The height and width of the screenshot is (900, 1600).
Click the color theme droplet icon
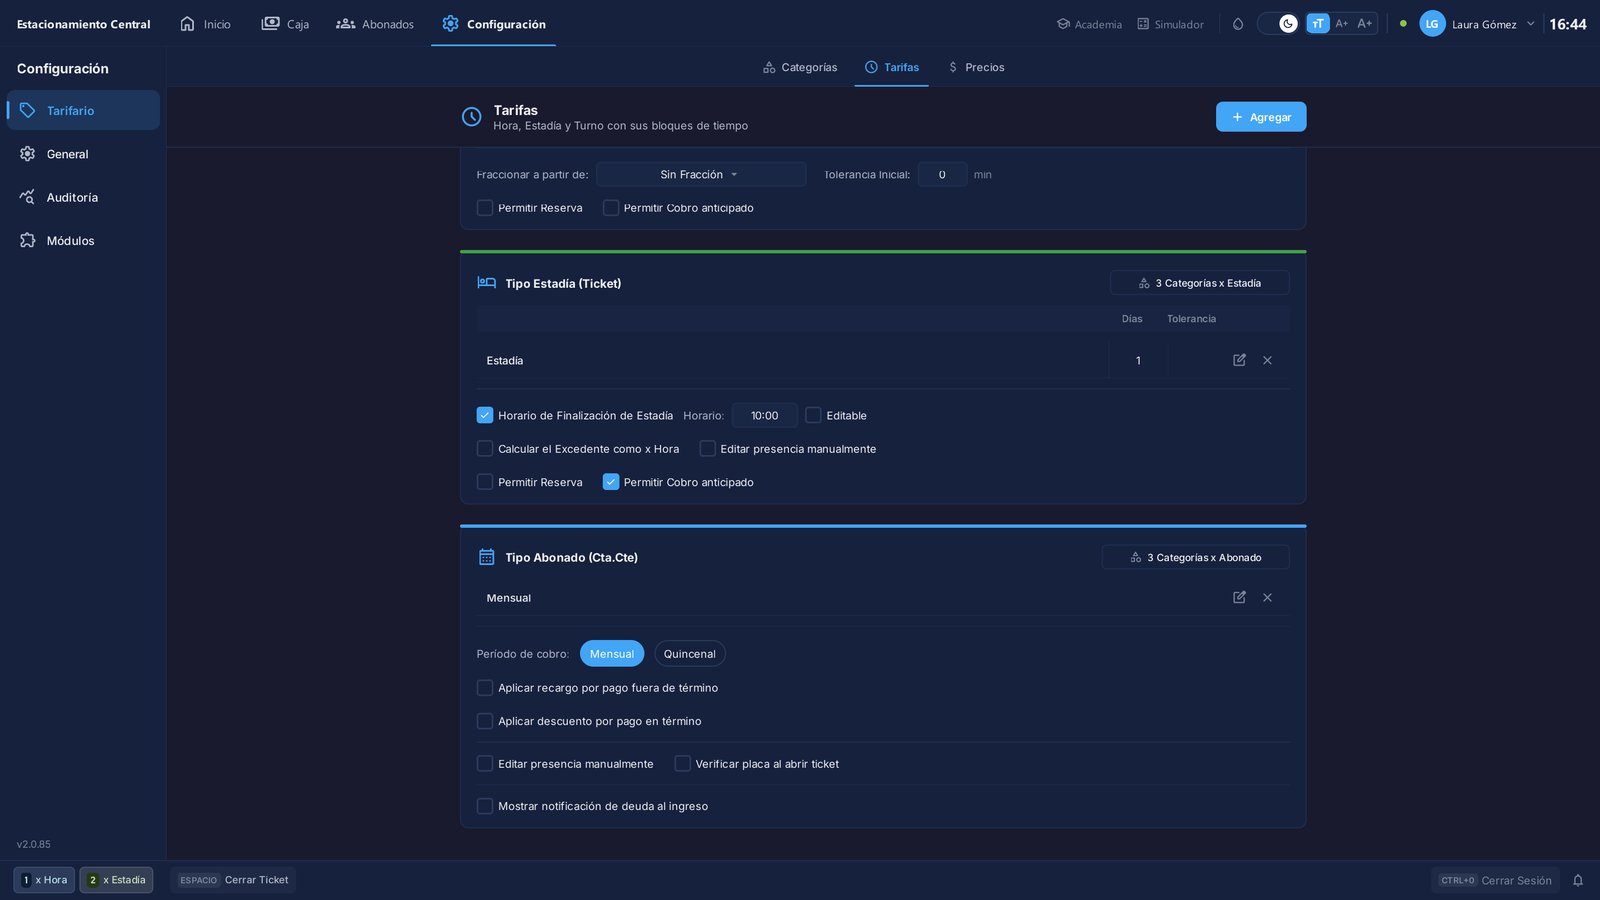[1238, 24]
